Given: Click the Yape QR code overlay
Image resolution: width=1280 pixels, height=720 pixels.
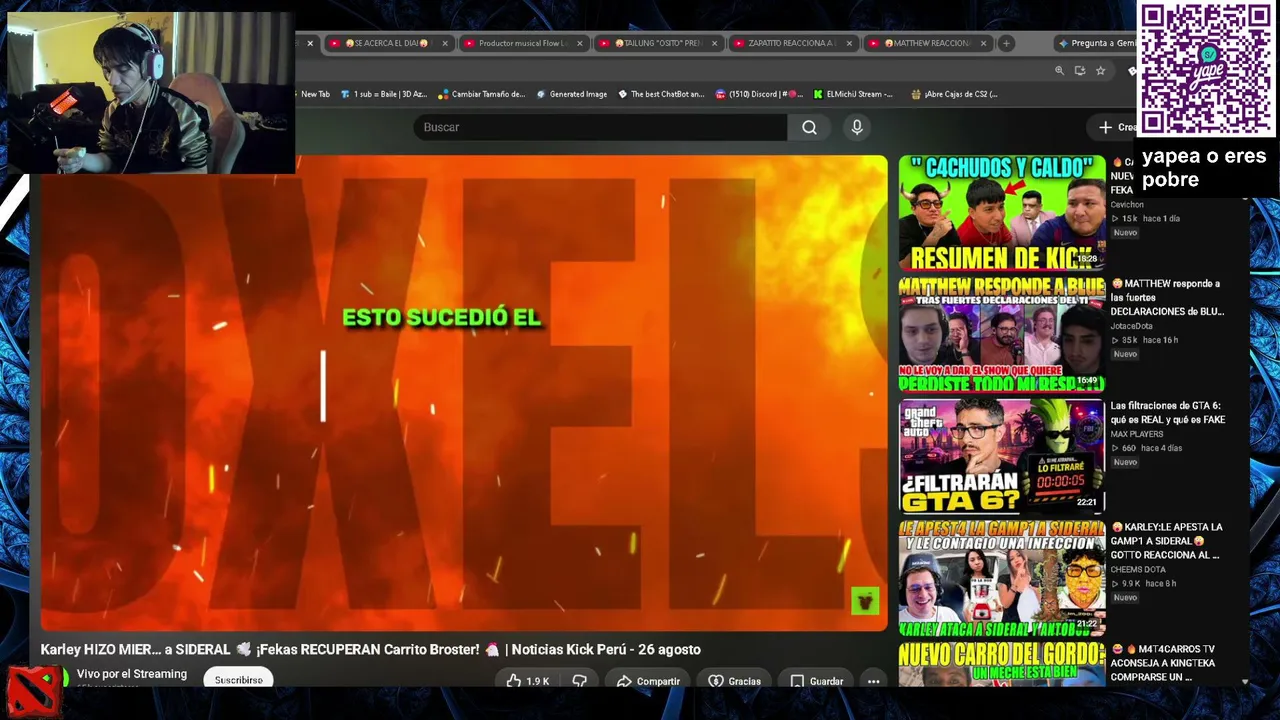Looking at the screenshot, I should (x=1207, y=69).
